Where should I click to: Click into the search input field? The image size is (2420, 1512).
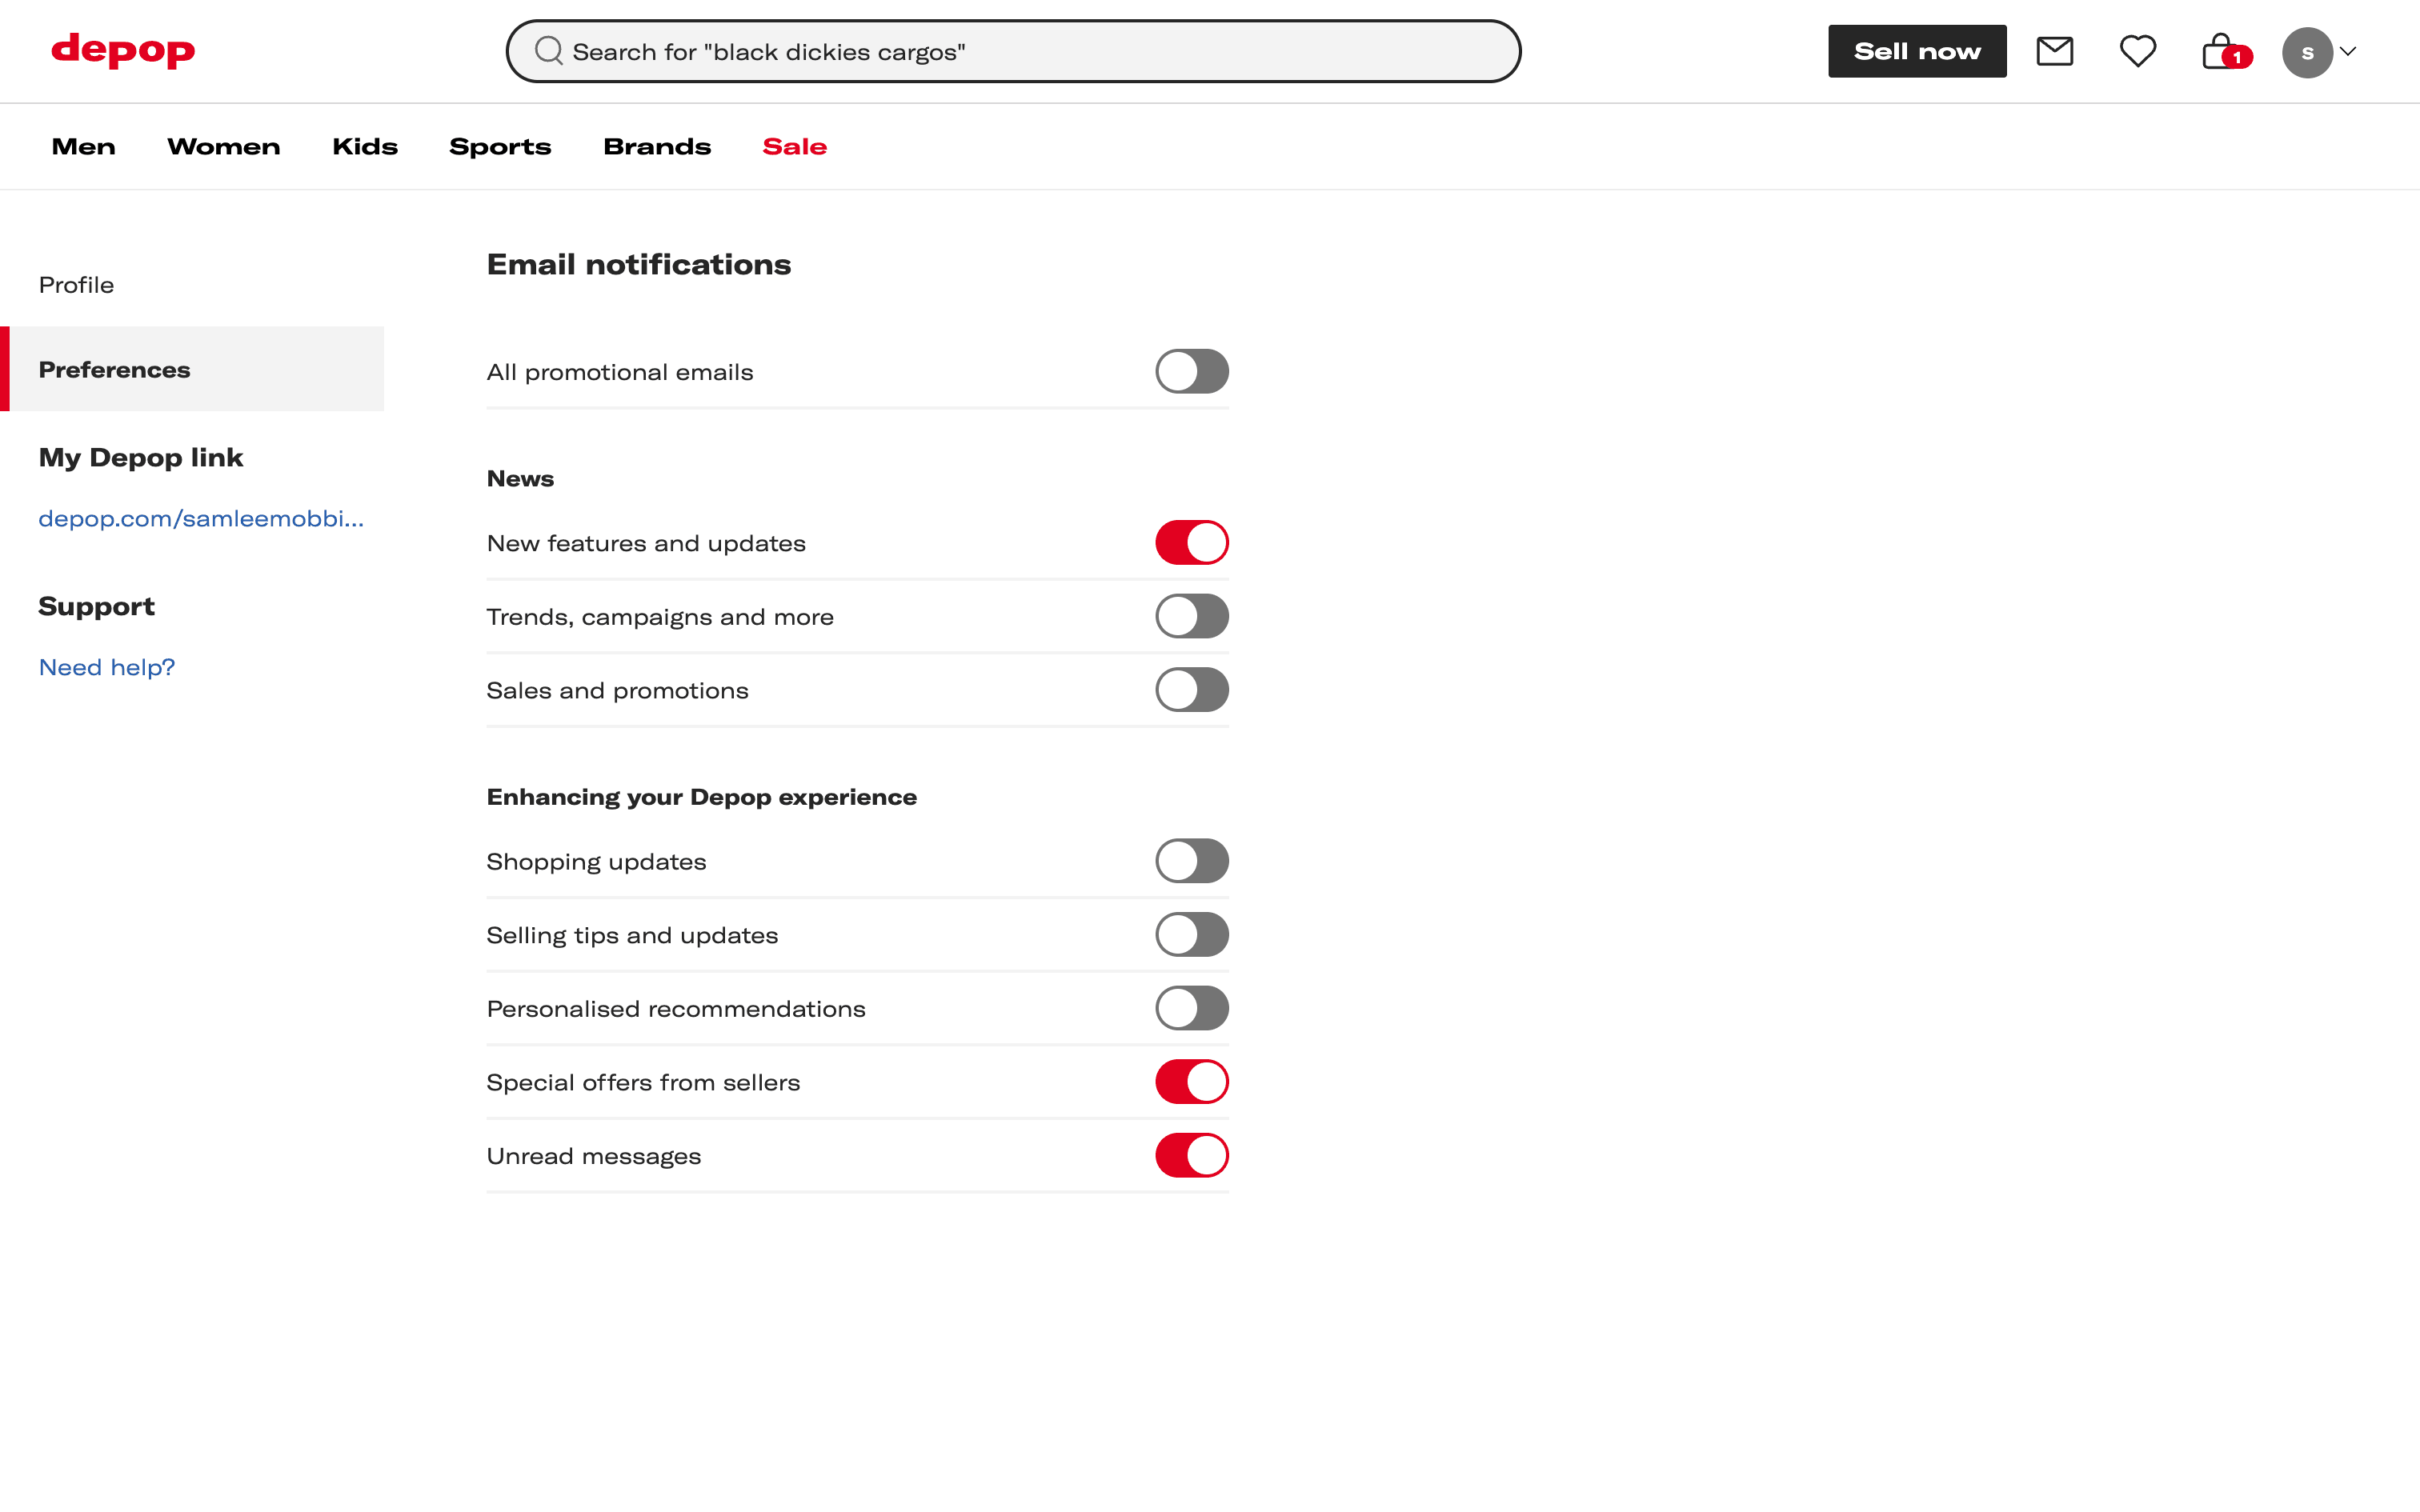tap(1030, 52)
